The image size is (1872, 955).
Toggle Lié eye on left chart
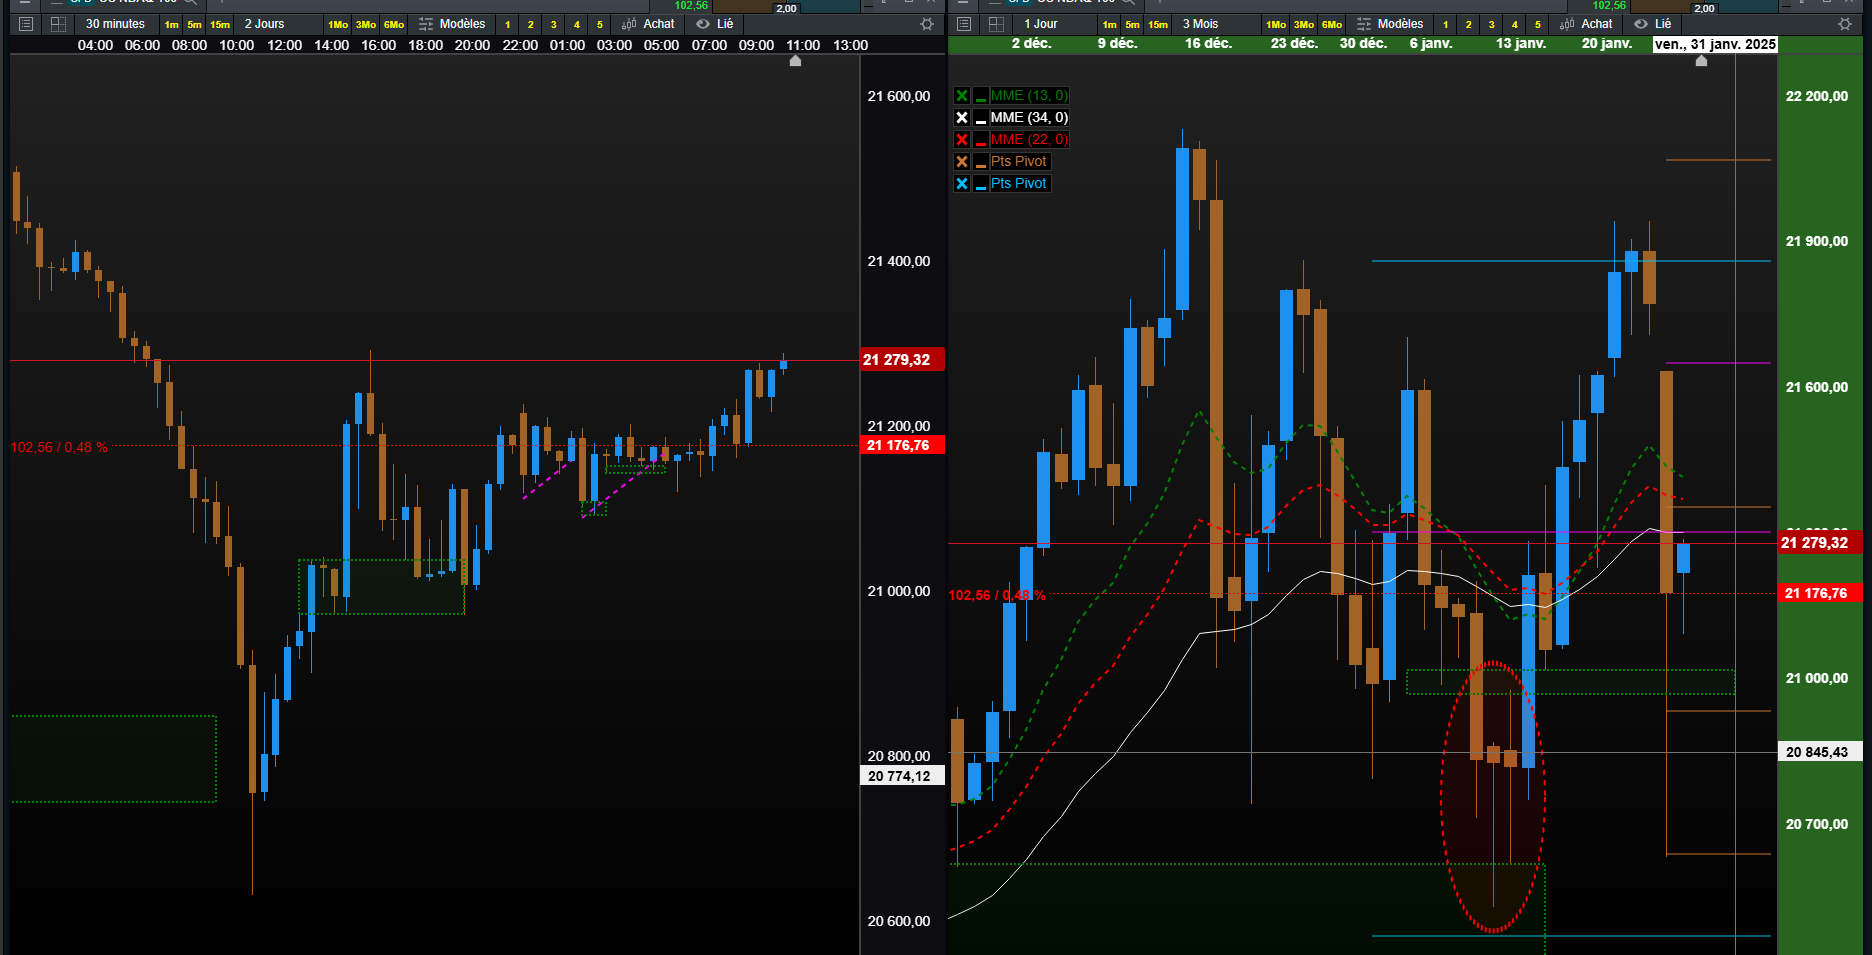click(x=703, y=24)
